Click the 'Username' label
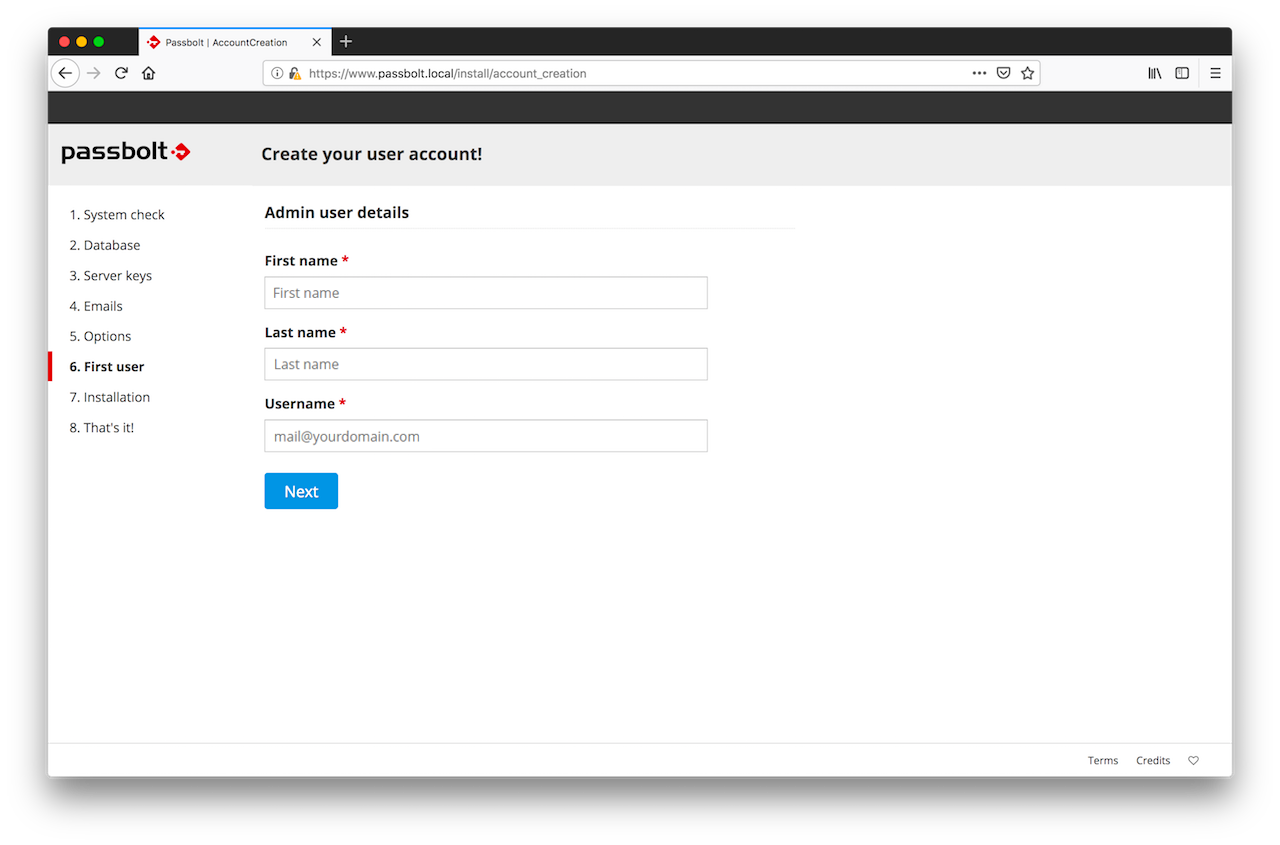1280x845 pixels. [300, 404]
